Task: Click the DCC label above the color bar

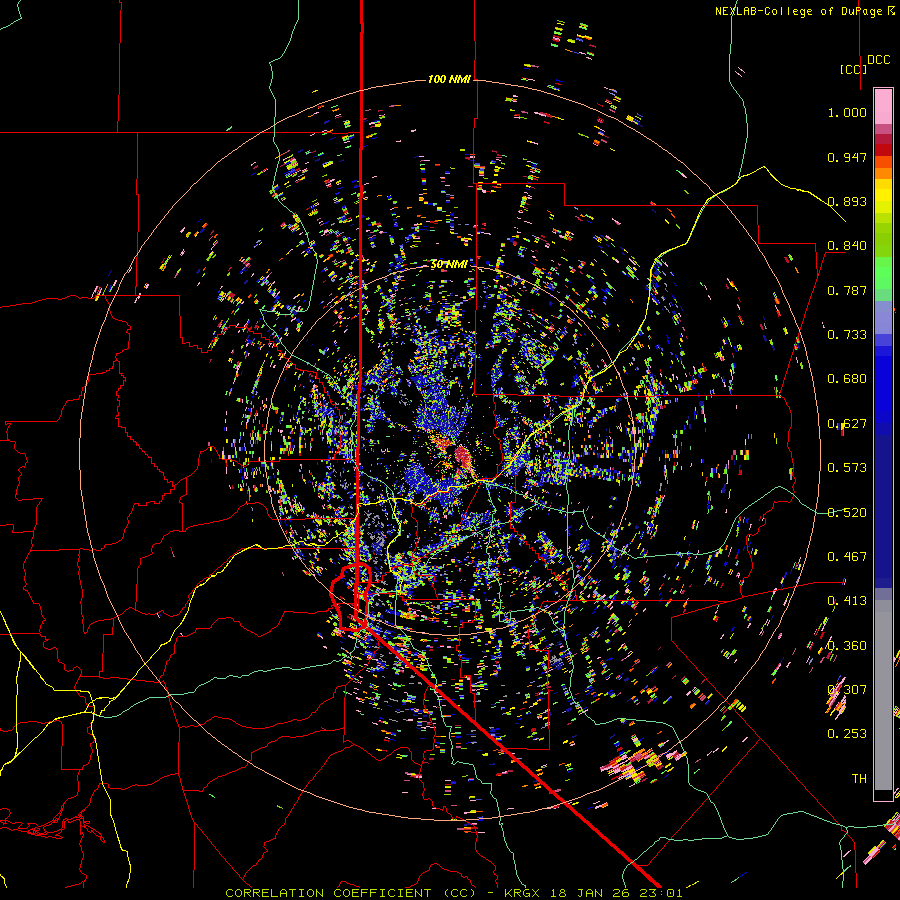Action: [x=878, y=60]
